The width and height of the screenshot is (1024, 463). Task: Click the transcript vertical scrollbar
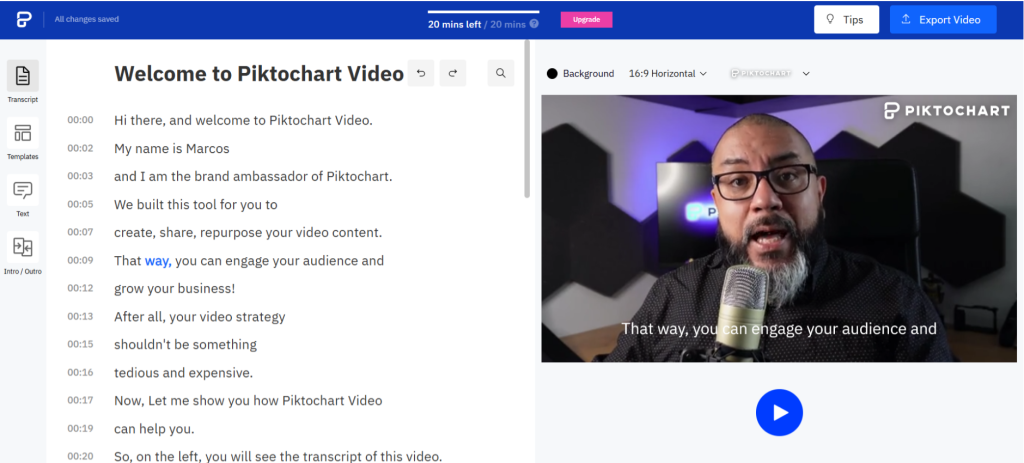pos(527,118)
